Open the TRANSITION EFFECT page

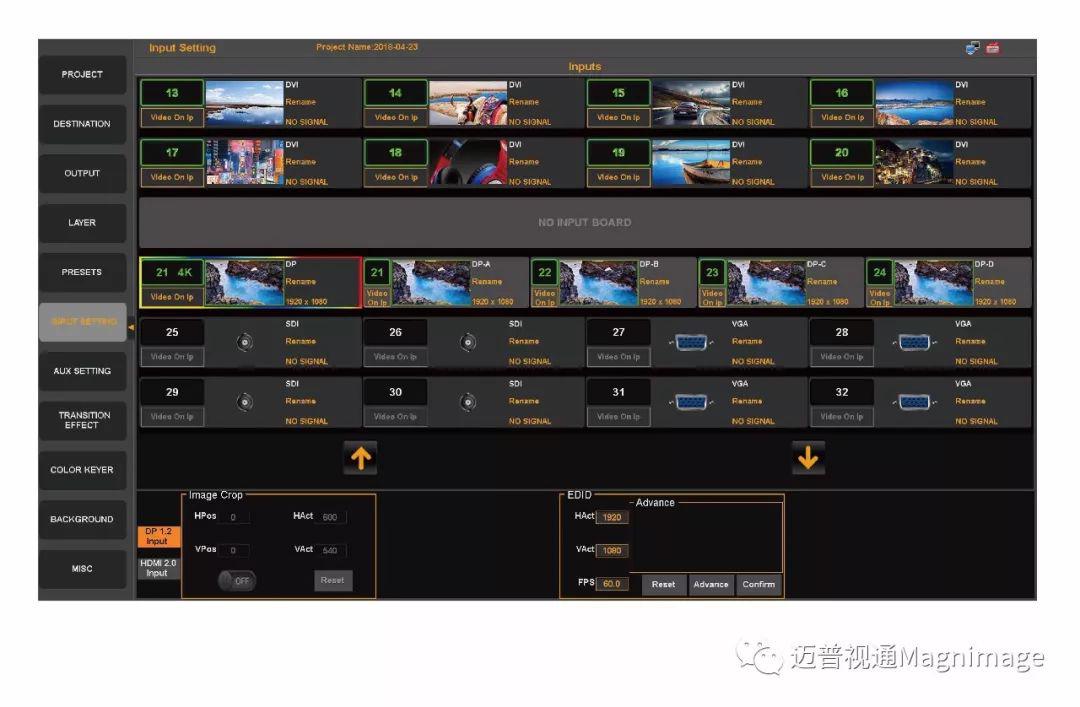(82, 420)
